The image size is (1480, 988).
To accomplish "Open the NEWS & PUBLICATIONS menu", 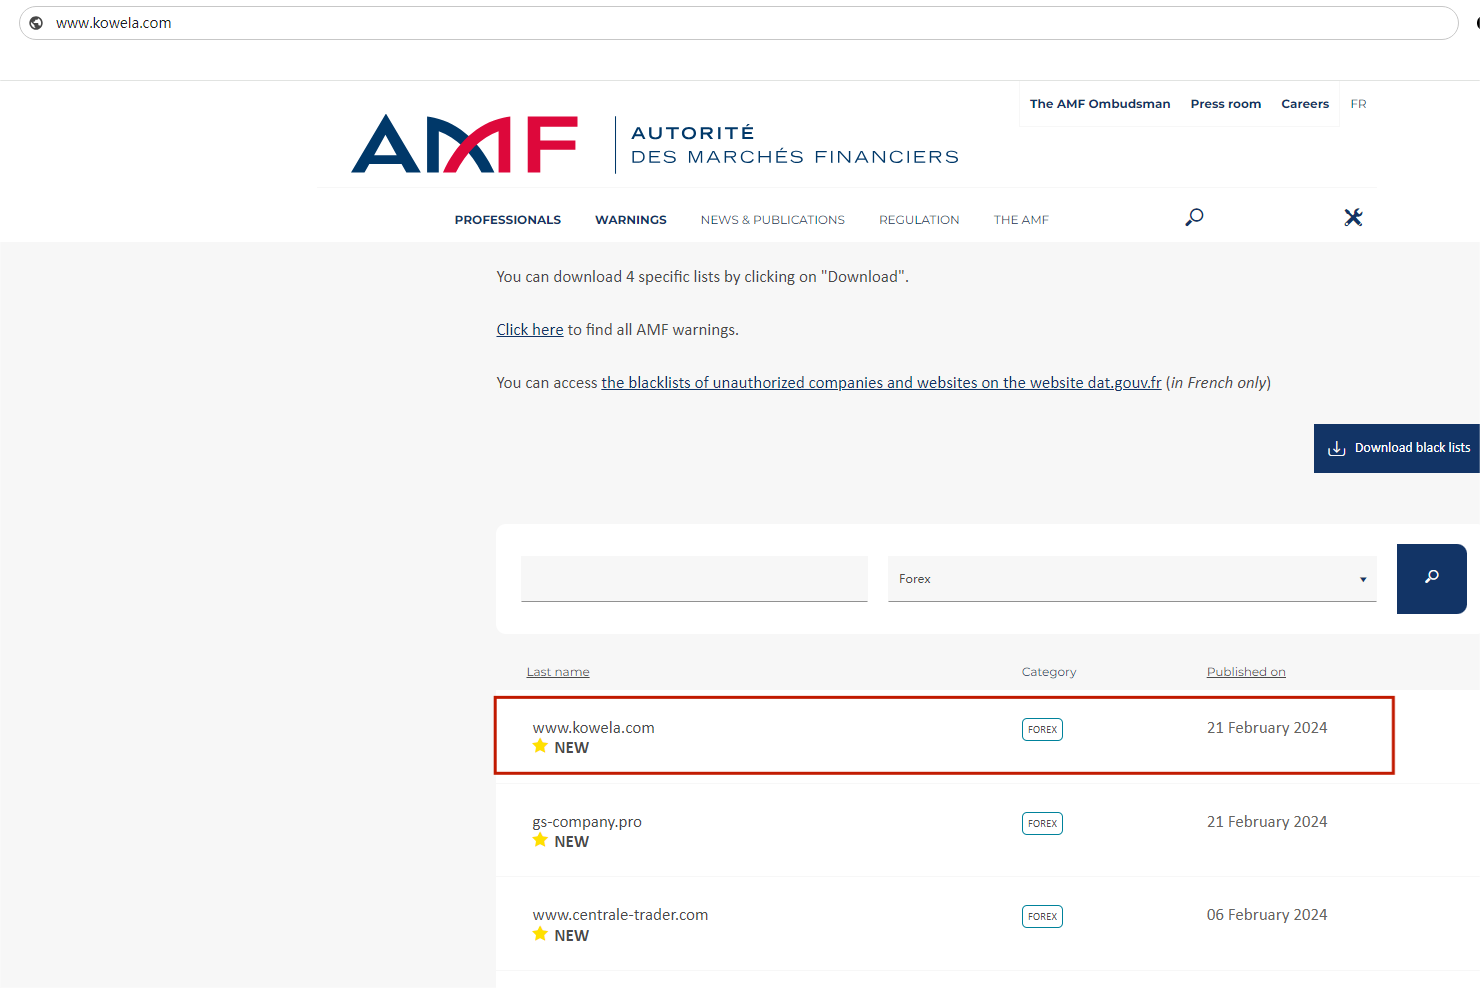I will click(x=773, y=220).
